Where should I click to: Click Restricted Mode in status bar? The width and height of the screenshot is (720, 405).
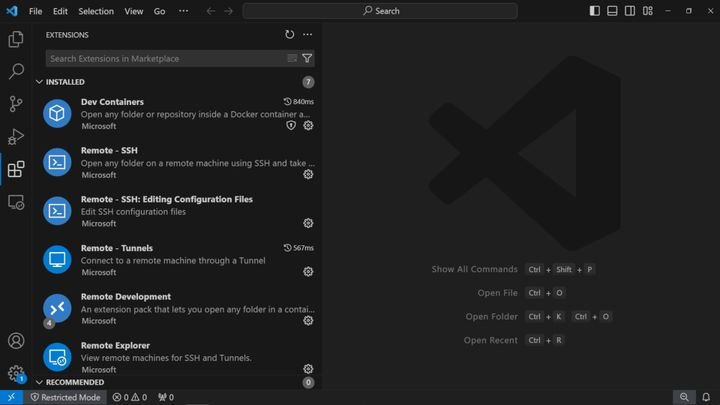pyautogui.click(x=65, y=397)
